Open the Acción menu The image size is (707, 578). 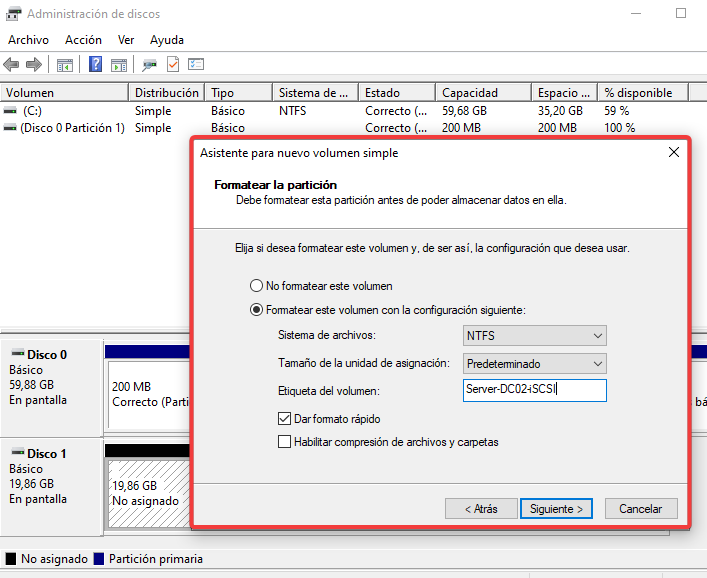pos(83,40)
